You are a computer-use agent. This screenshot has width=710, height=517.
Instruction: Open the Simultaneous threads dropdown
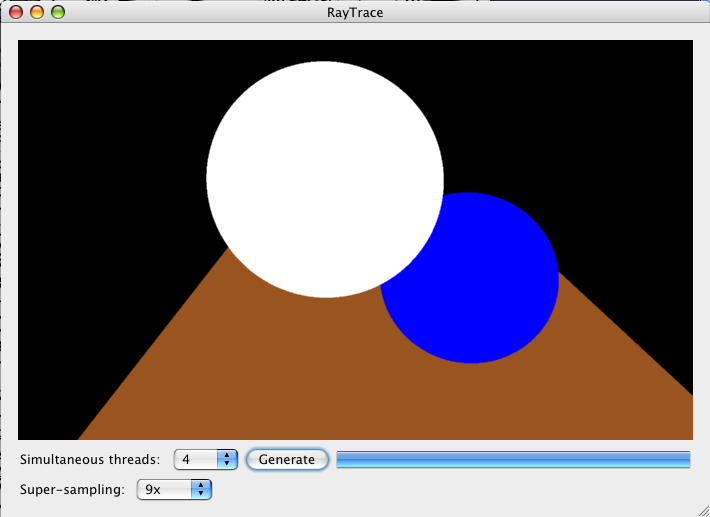(205, 459)
